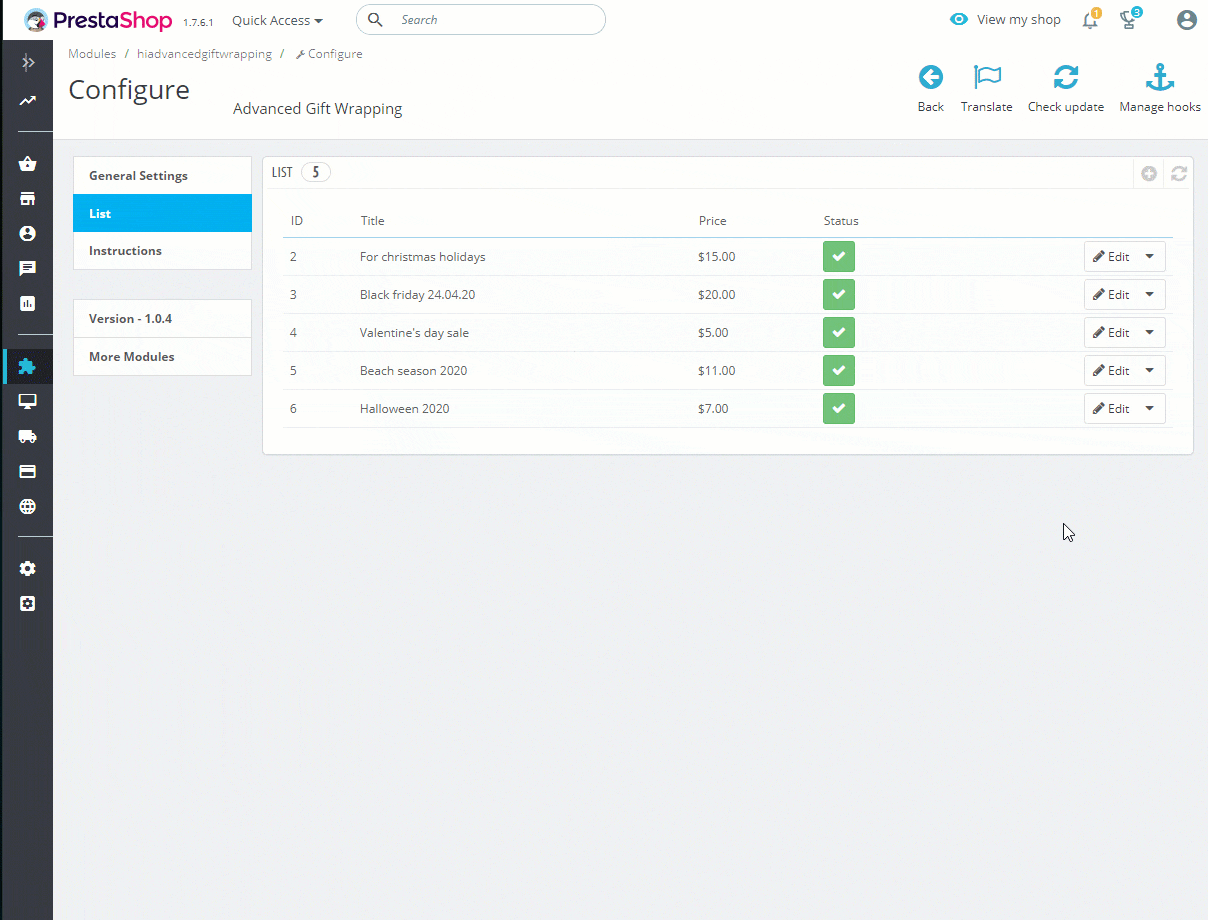The image size is (1208, 920).
Task: Click the notifications bell icon
Action: [x=1090, y=20]
